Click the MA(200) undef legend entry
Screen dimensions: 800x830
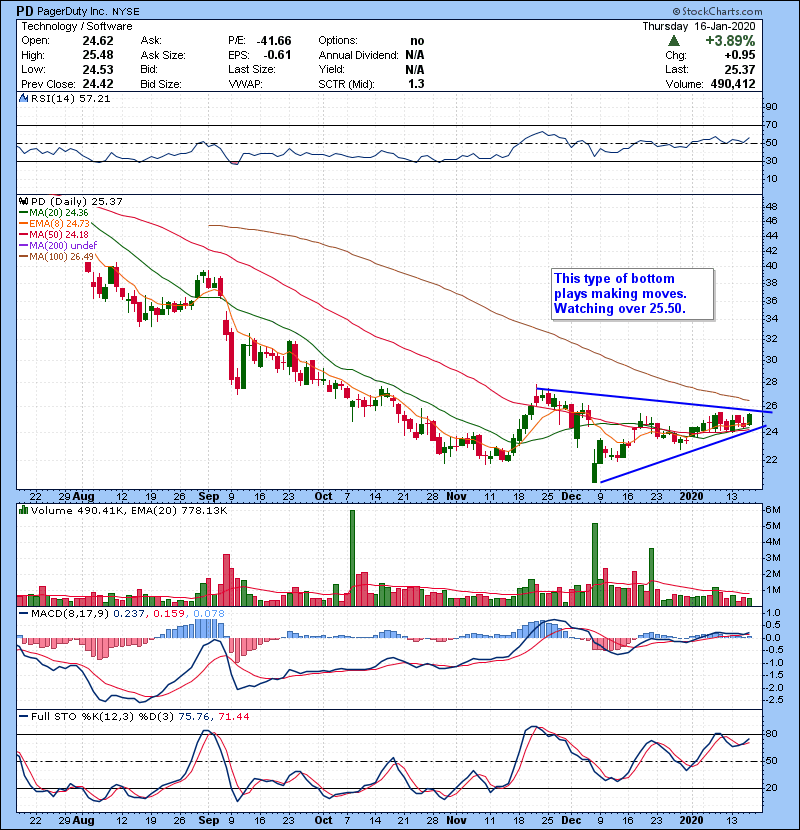tap(58, 245)
